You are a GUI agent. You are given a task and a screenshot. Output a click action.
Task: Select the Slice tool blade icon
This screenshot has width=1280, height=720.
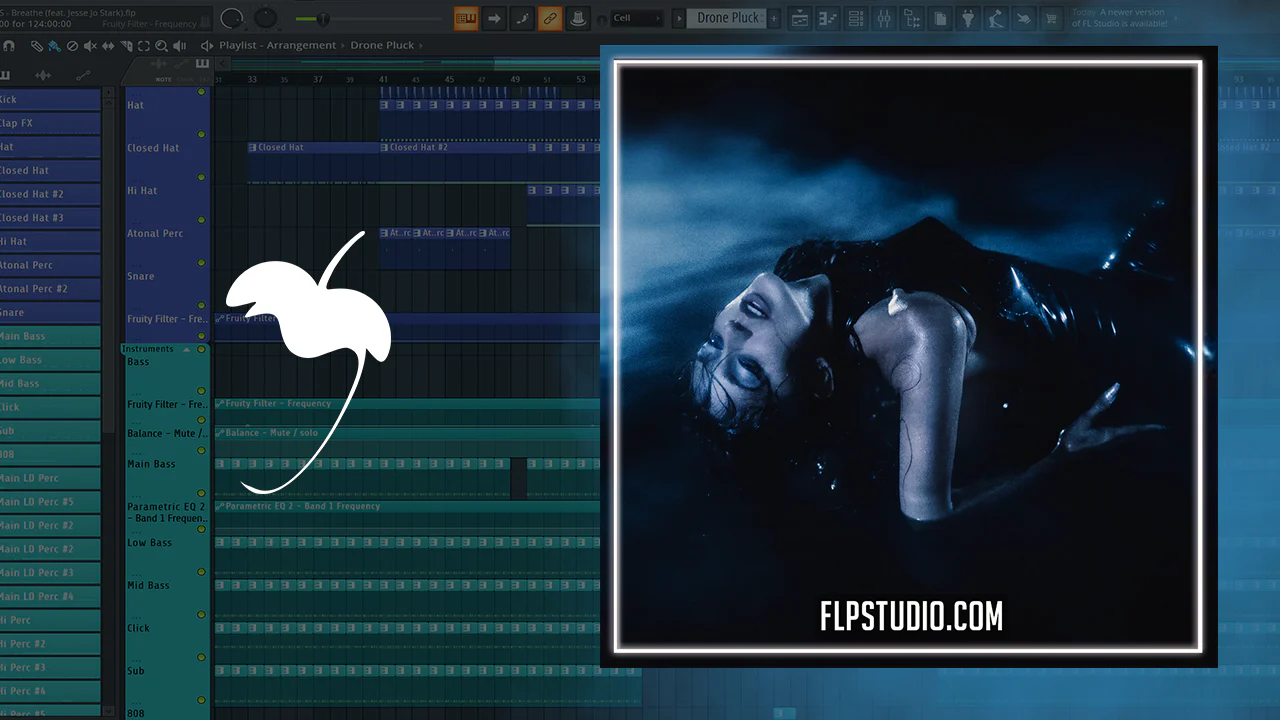pos(126,46)
